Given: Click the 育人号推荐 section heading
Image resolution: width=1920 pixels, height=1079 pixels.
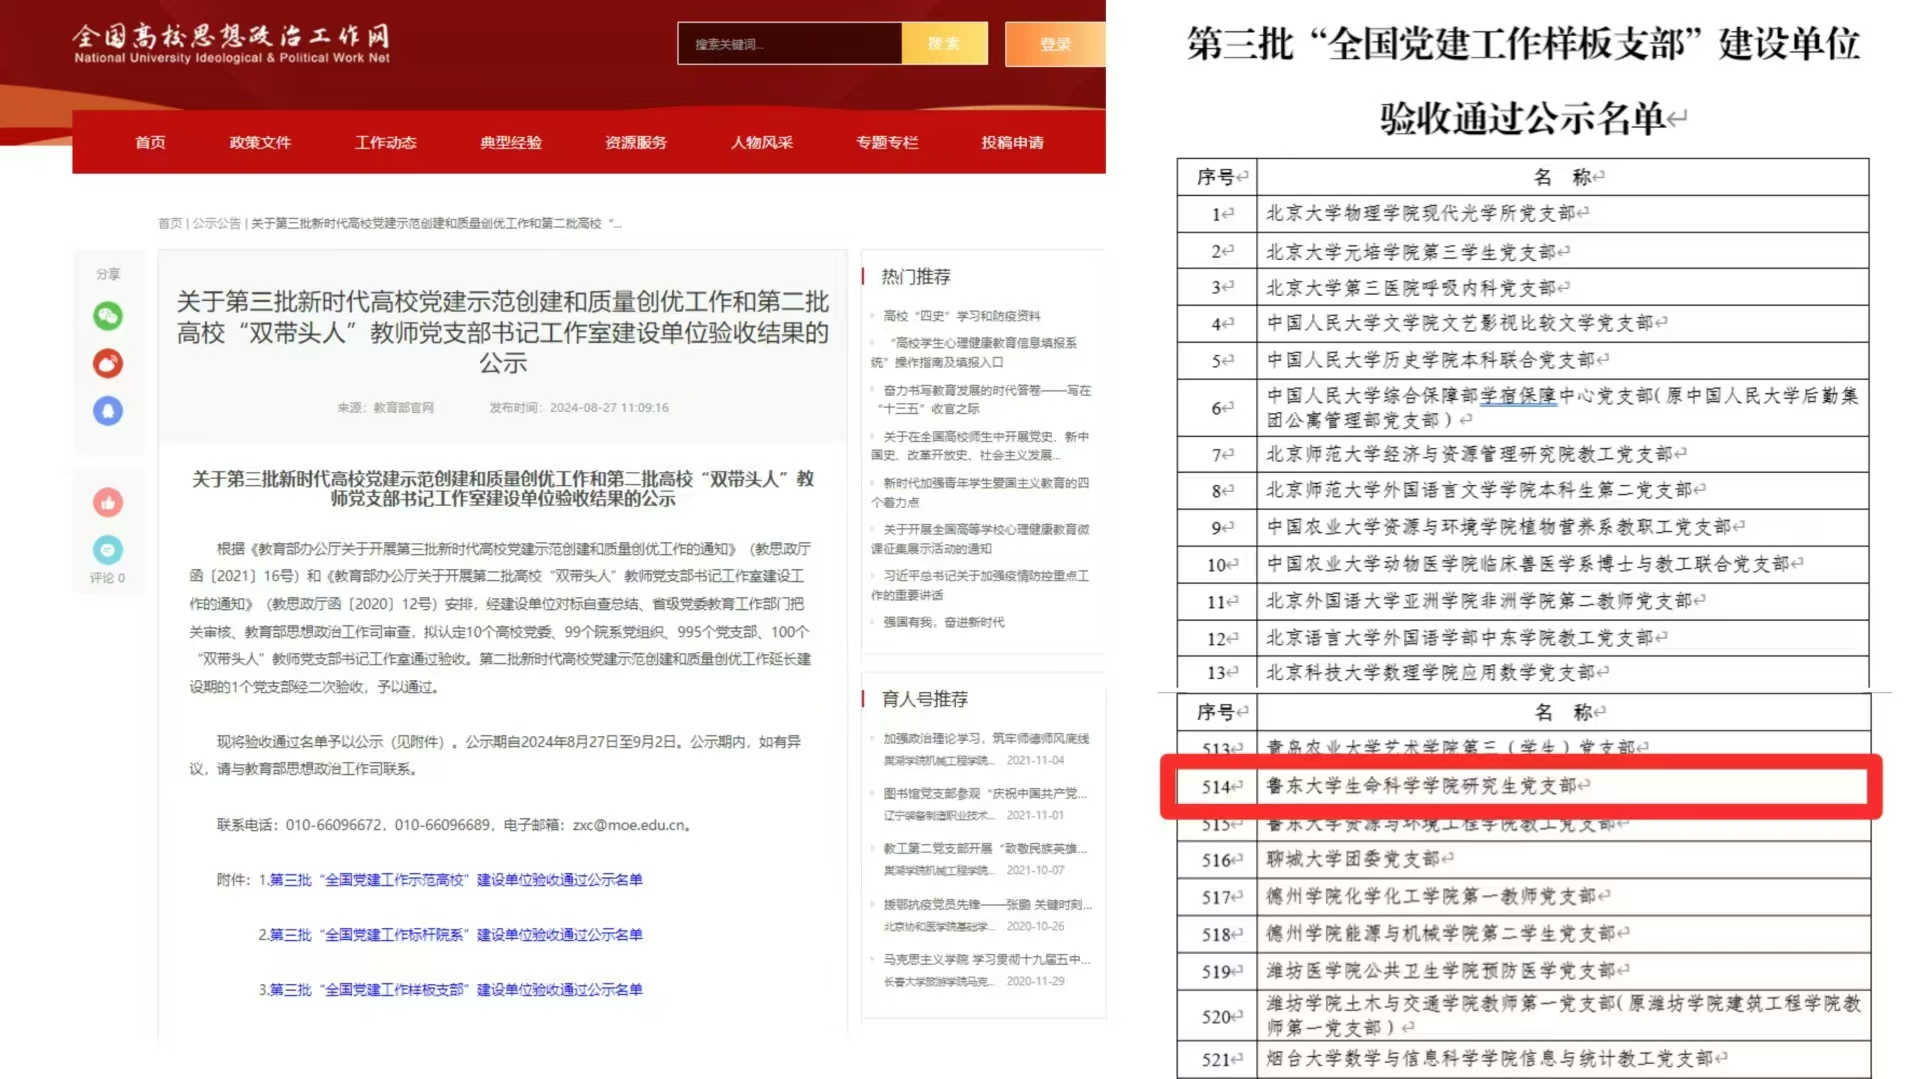Looking at the screenshot, I should (x=924, y=699).
